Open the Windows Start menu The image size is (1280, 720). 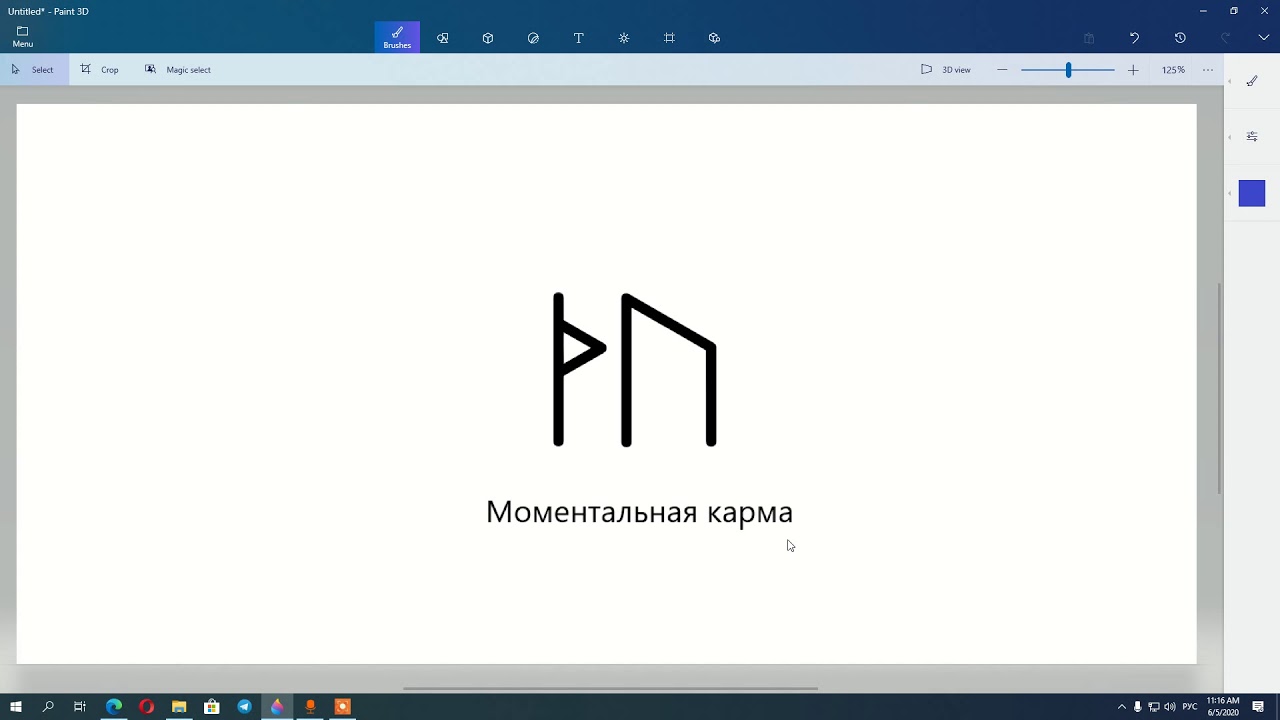16,707
